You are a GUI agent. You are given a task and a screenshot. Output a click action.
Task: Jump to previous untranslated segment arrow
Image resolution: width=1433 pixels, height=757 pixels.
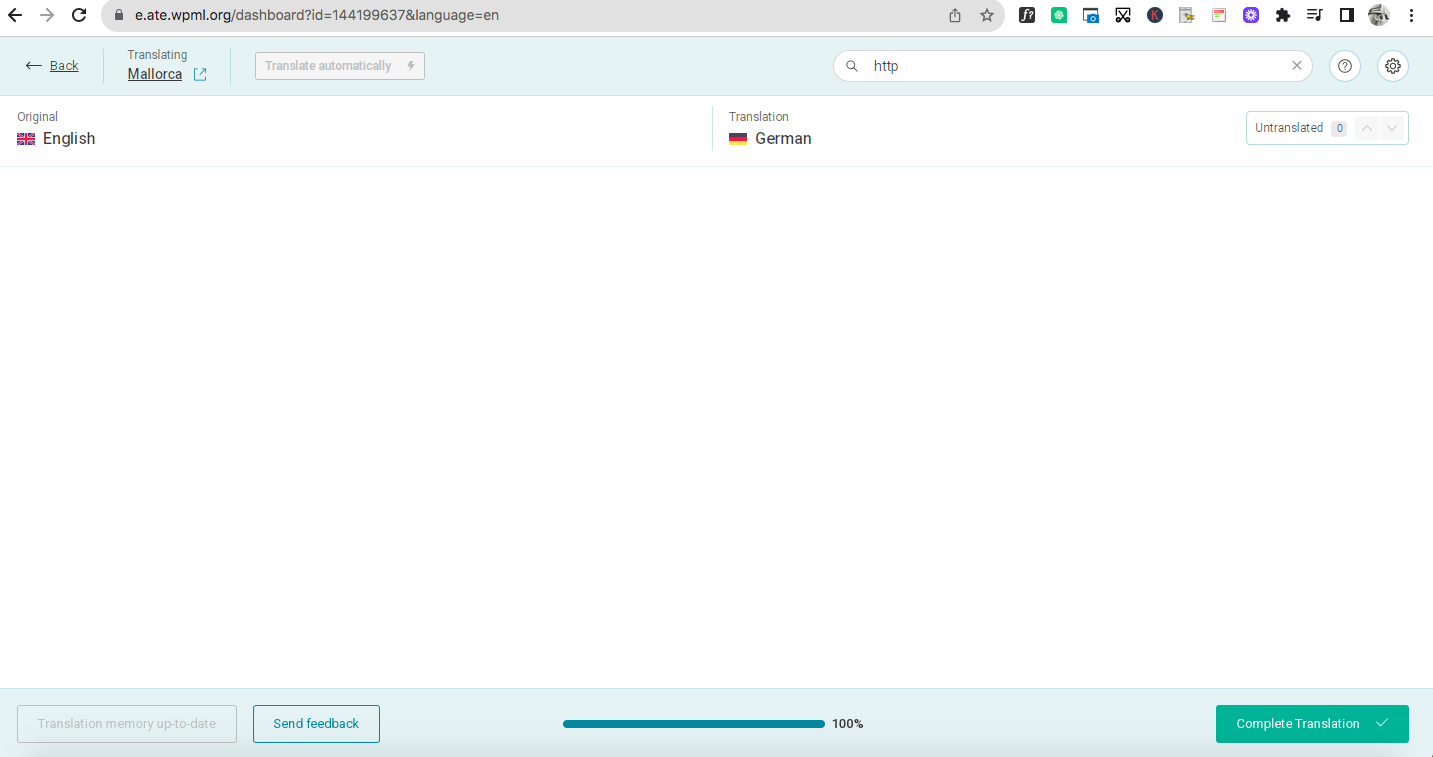click(1367, 128)
